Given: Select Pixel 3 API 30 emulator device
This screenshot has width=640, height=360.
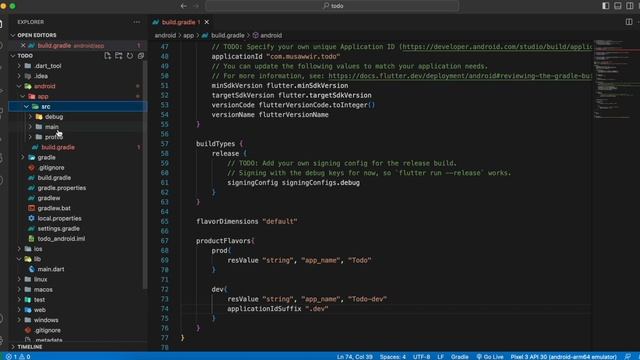Looking at the screenshot, I should click(x=563, y=356).
